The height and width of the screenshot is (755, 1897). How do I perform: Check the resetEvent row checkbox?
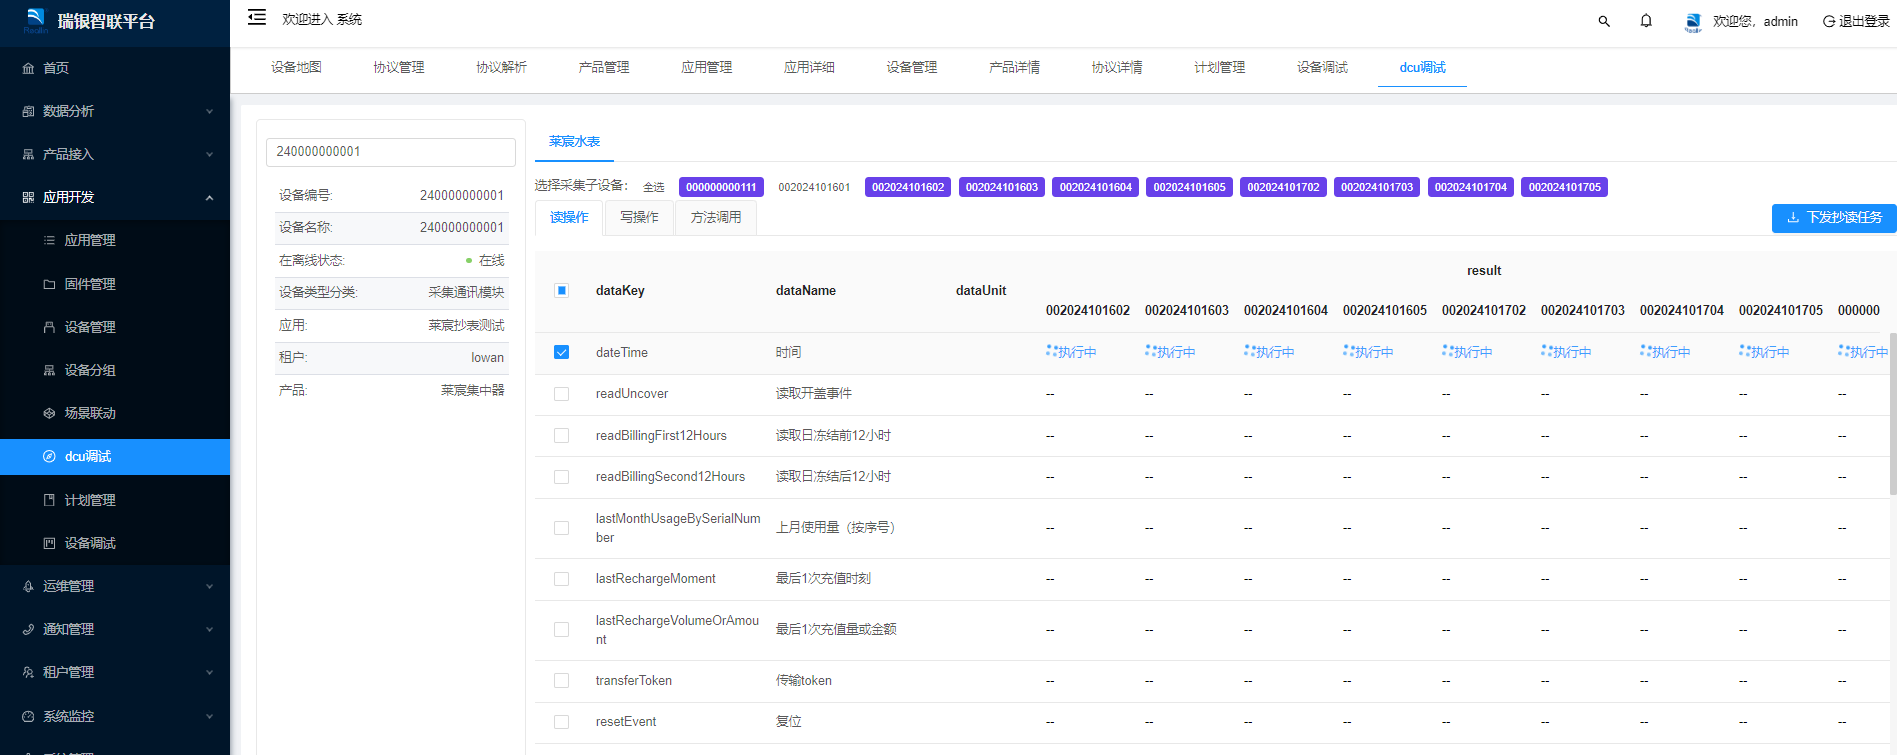561,722
